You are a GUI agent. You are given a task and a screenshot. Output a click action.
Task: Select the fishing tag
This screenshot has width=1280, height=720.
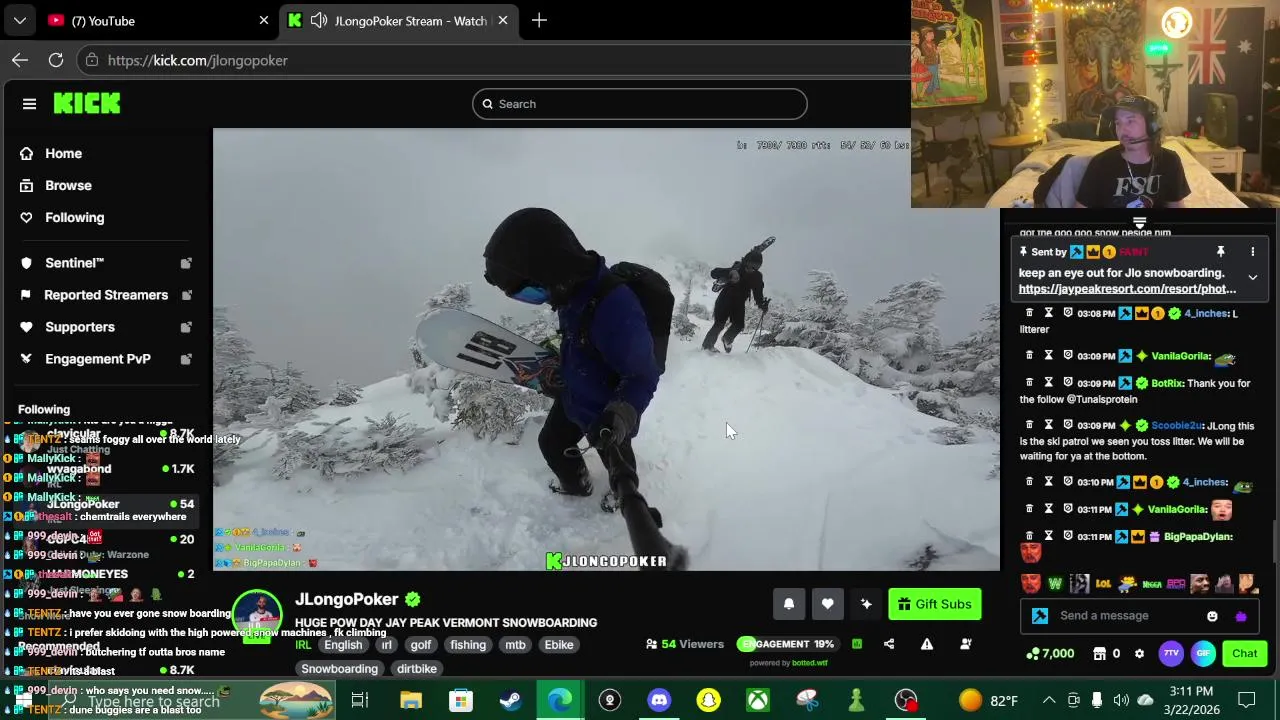[468, 645]
